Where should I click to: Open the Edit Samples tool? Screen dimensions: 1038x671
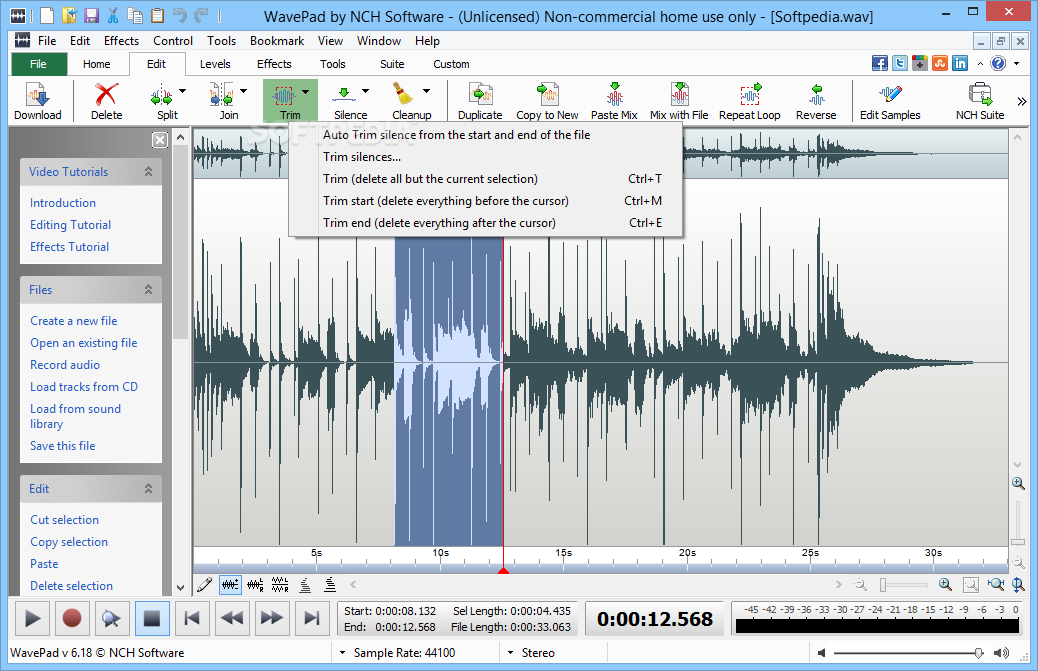coord(890,95)
